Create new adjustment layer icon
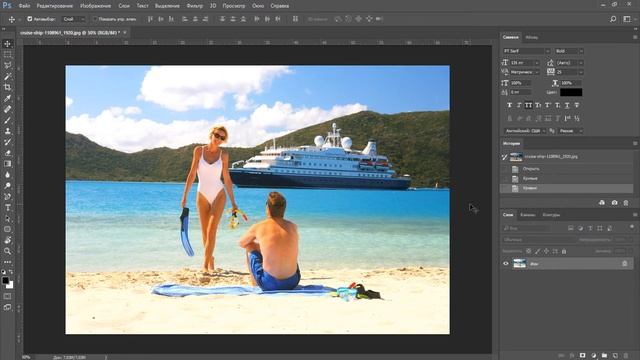The width and height of the screenshot is (640, 360). point(593,356)
